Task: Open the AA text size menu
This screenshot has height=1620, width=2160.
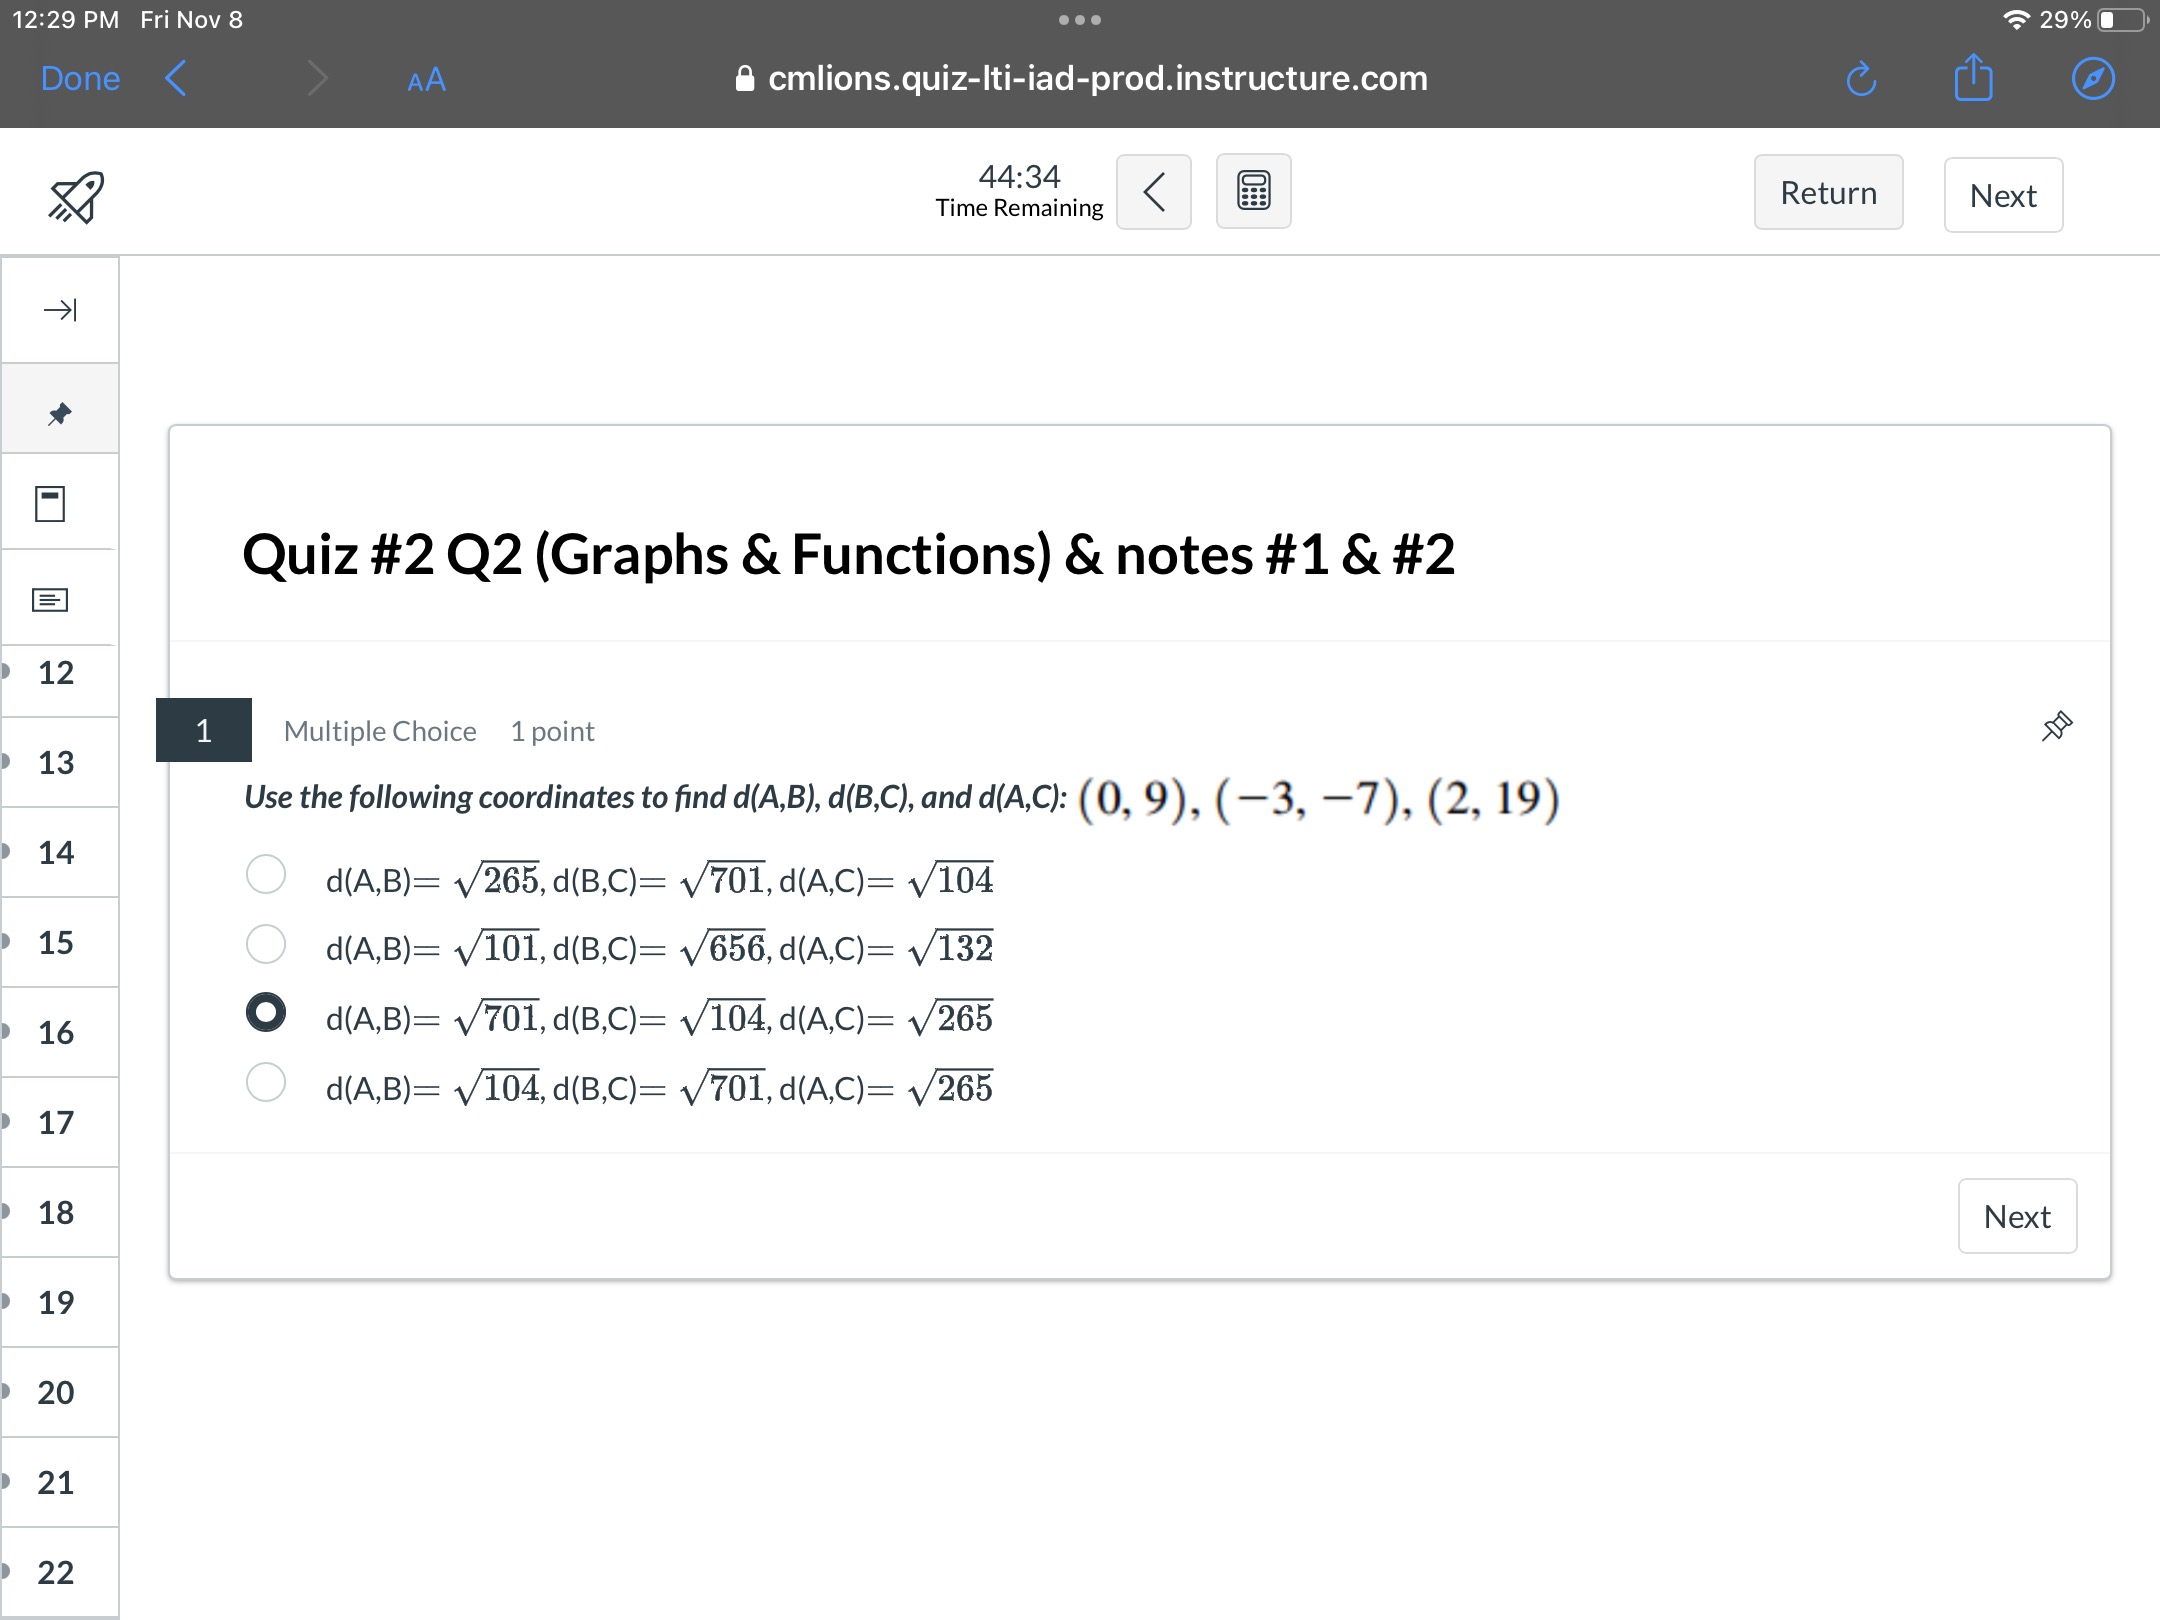Action: pyautogui.click(x=426, y=79)
